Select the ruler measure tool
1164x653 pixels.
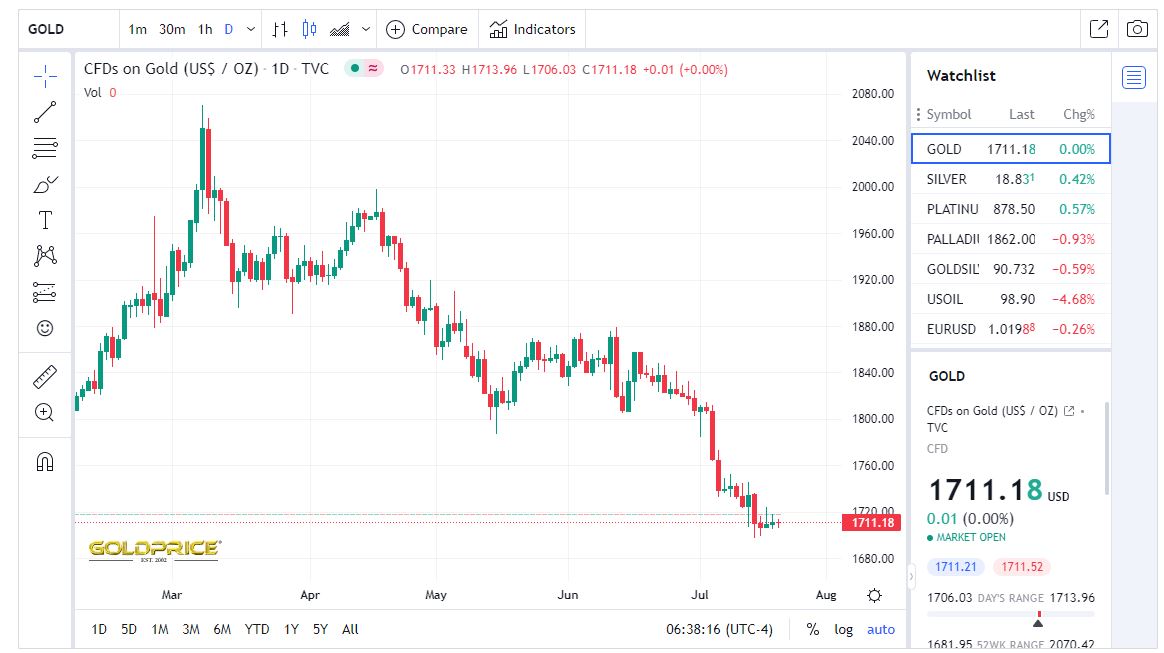pyautogui.click(x=45, y=377)
